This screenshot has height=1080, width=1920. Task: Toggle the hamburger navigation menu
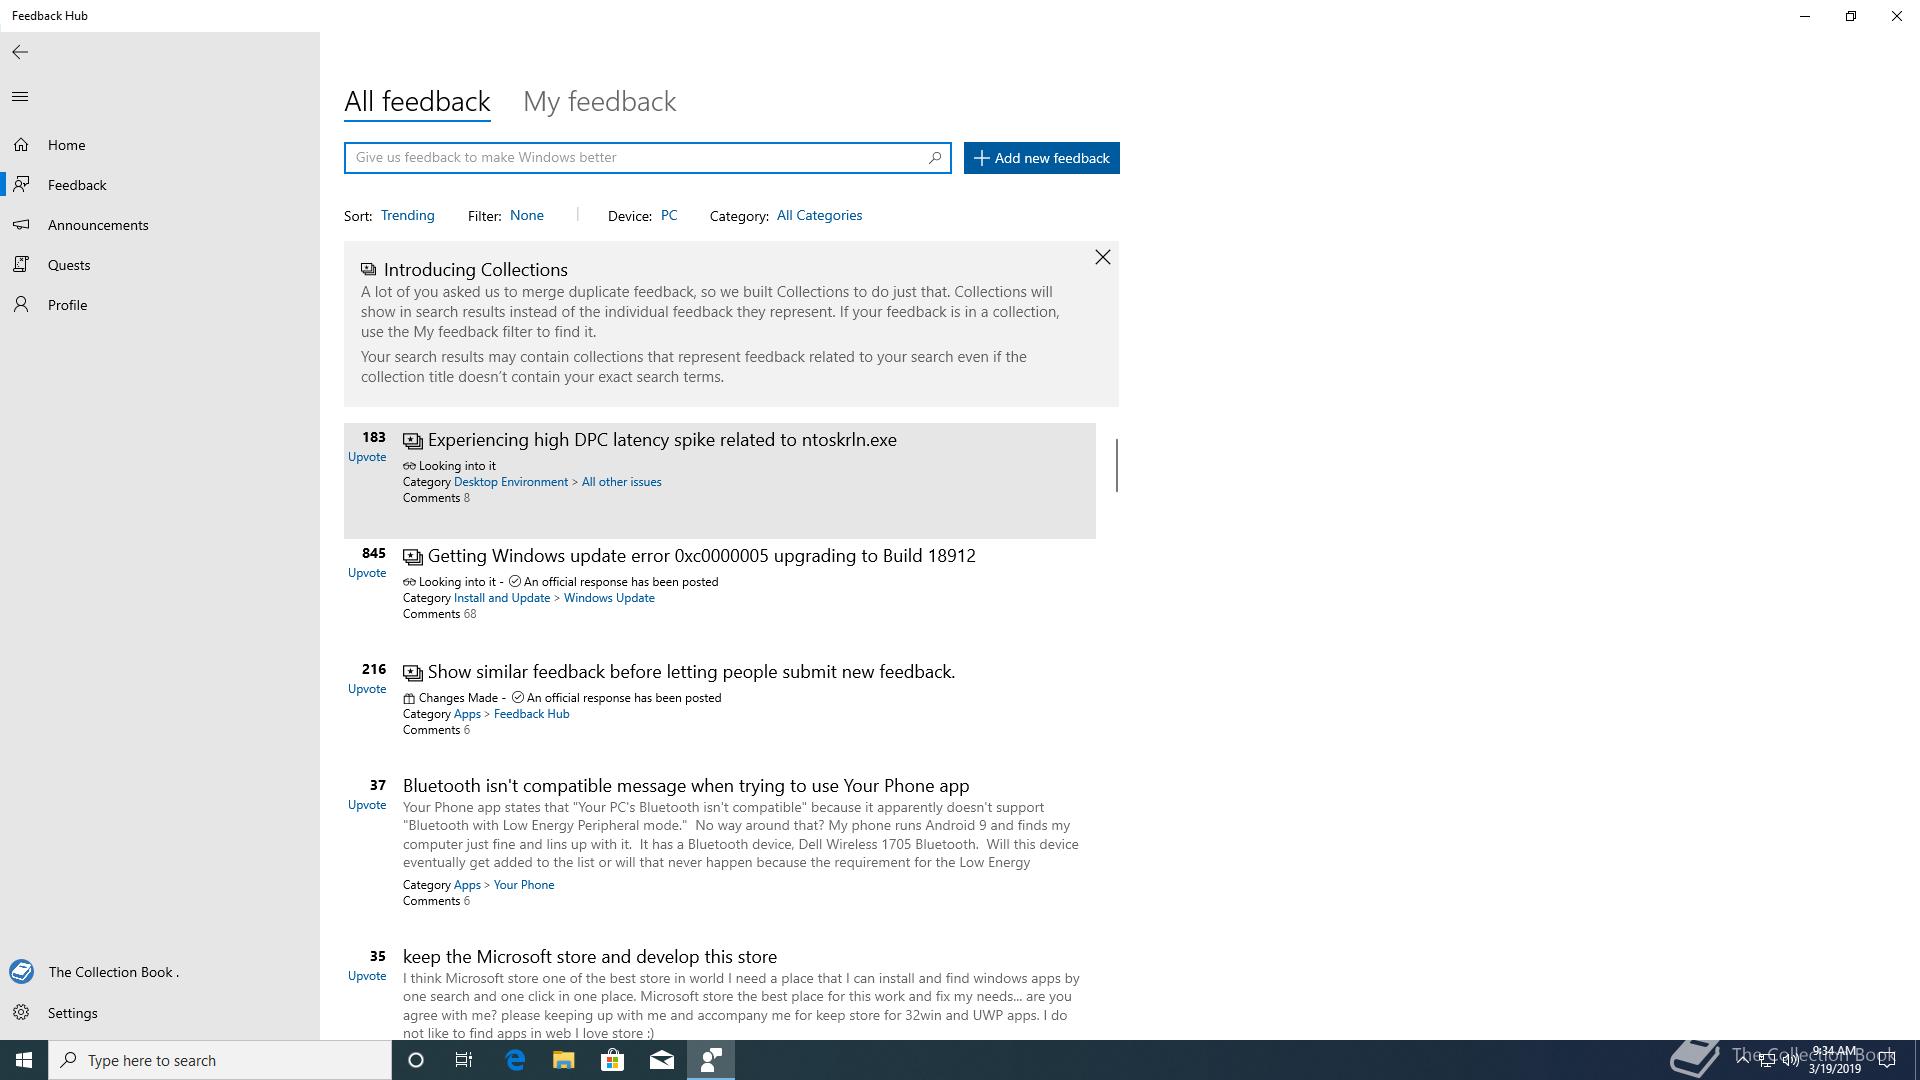pyautogui.click(x=20, y=97)
